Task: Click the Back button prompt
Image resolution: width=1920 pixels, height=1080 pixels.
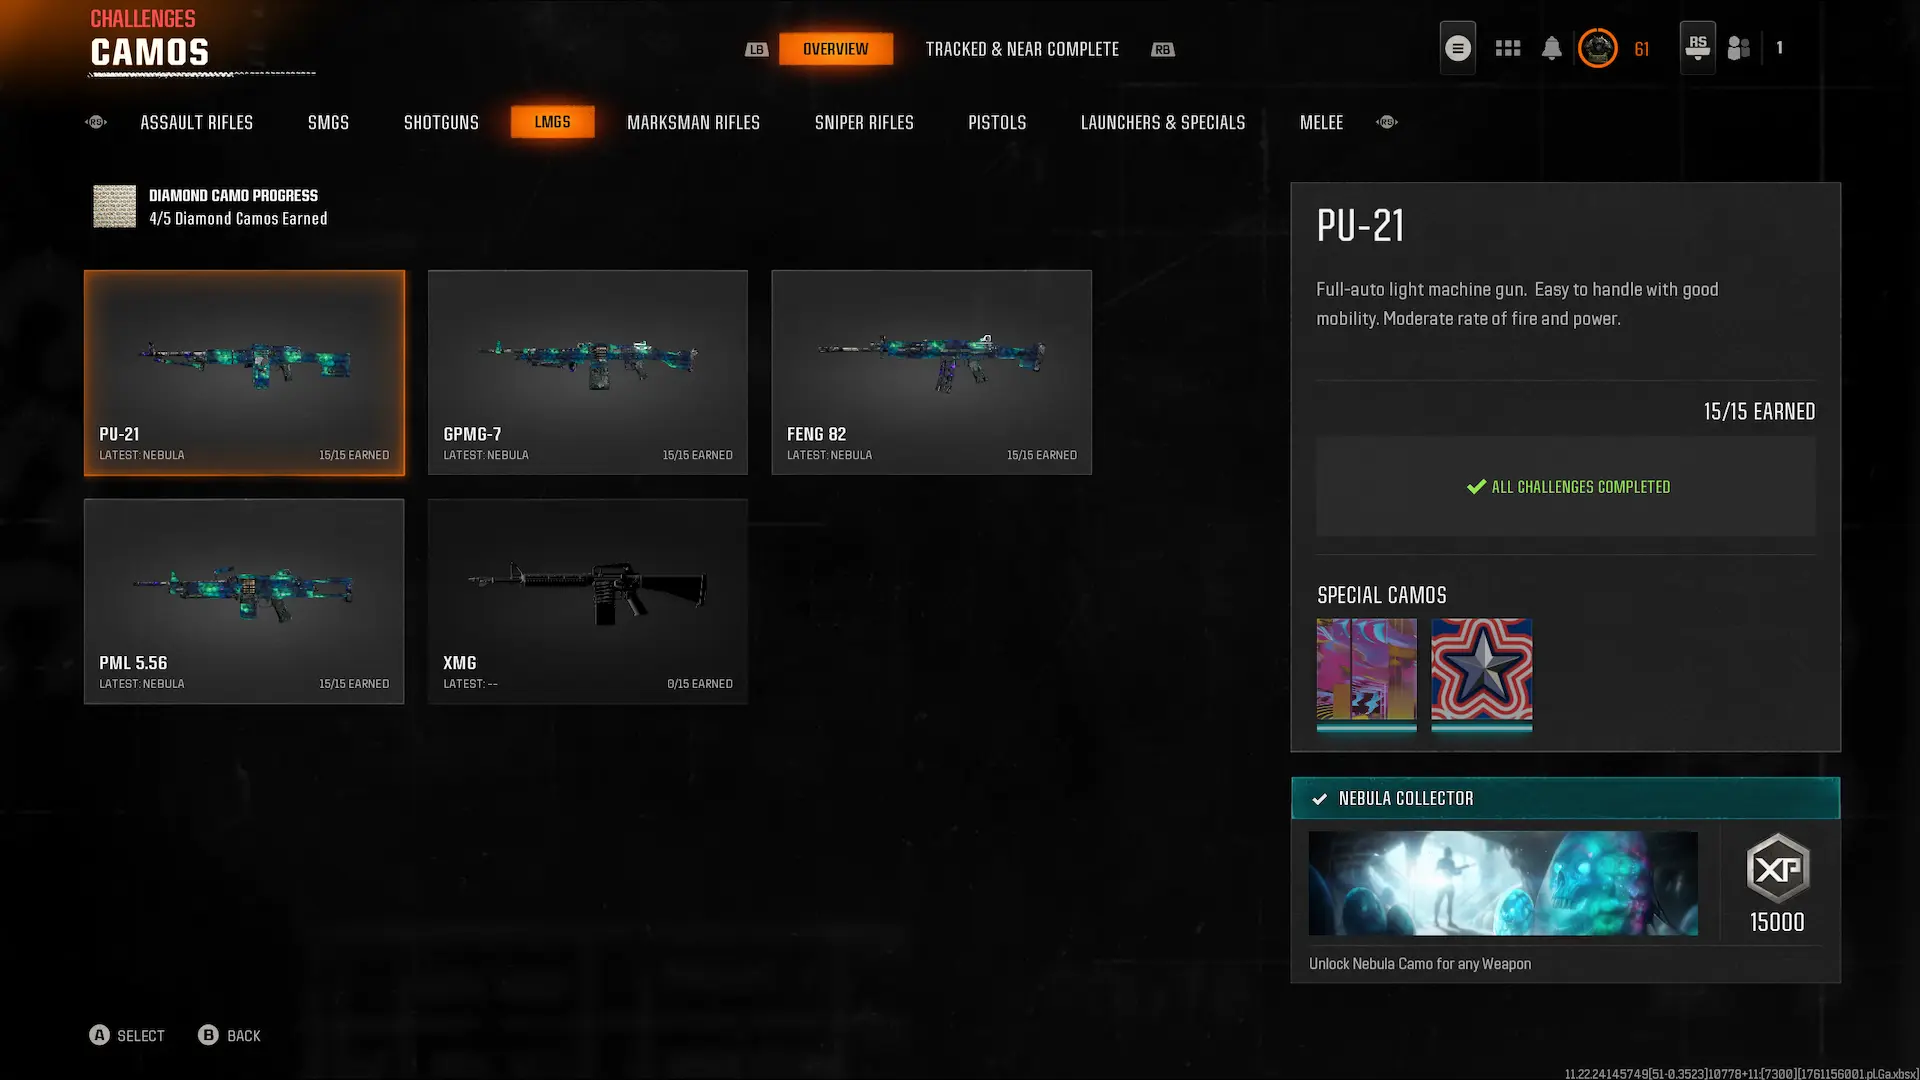Action: click(x=229, y=1035)
